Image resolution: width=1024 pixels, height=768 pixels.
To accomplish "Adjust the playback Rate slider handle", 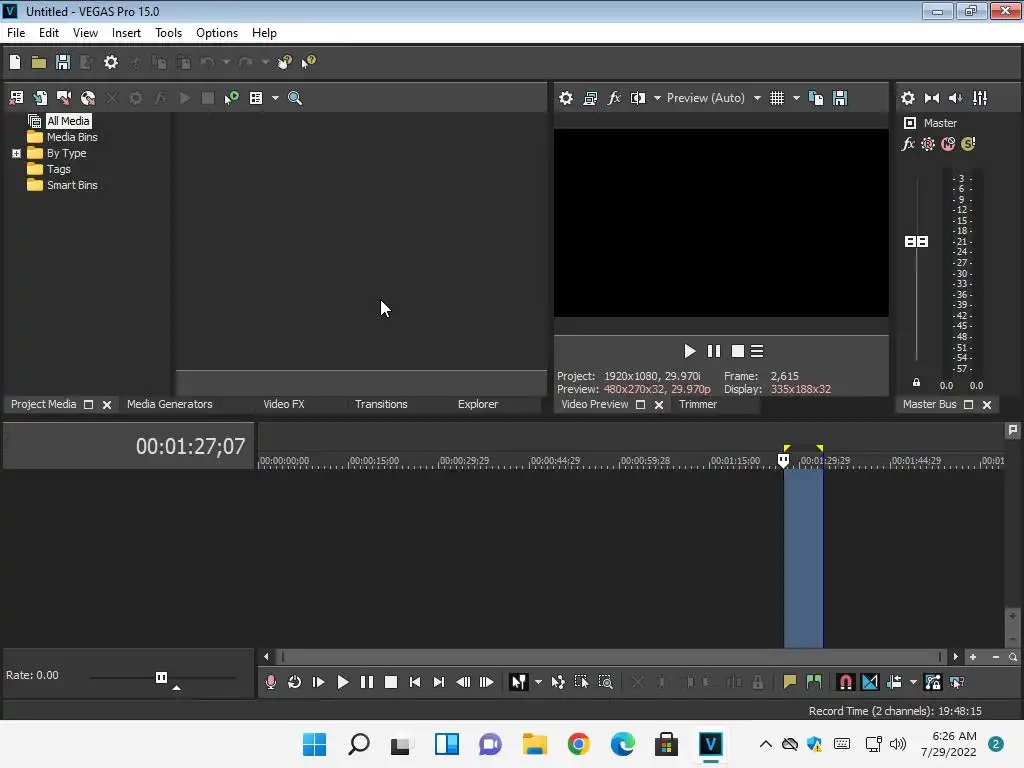I will 161,677.
